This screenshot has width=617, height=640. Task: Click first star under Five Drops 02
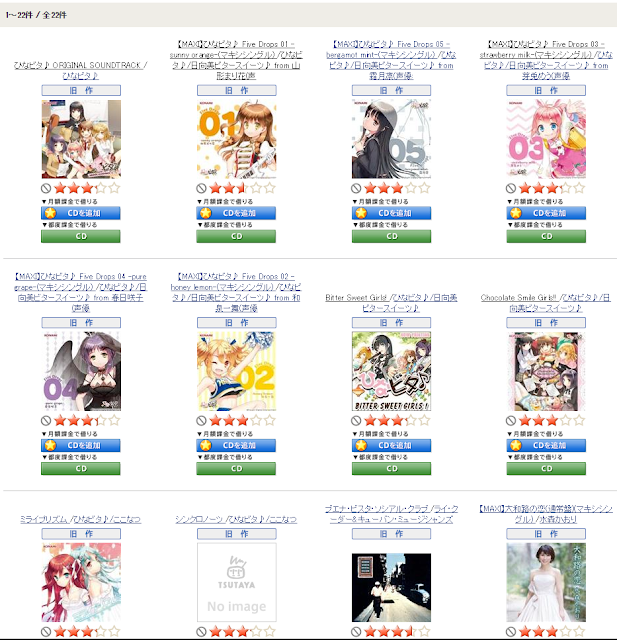coord(215,420)
